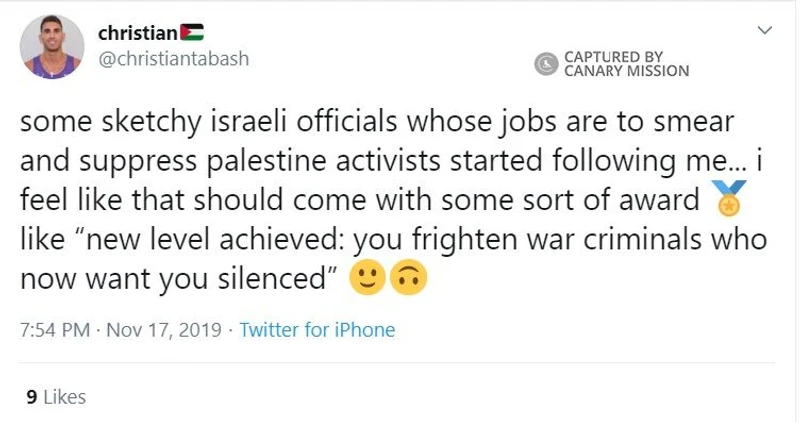Open the @christiantabash handle link
Image resolution: width=800 pixels, height=422 pixels.
point(173,59)
